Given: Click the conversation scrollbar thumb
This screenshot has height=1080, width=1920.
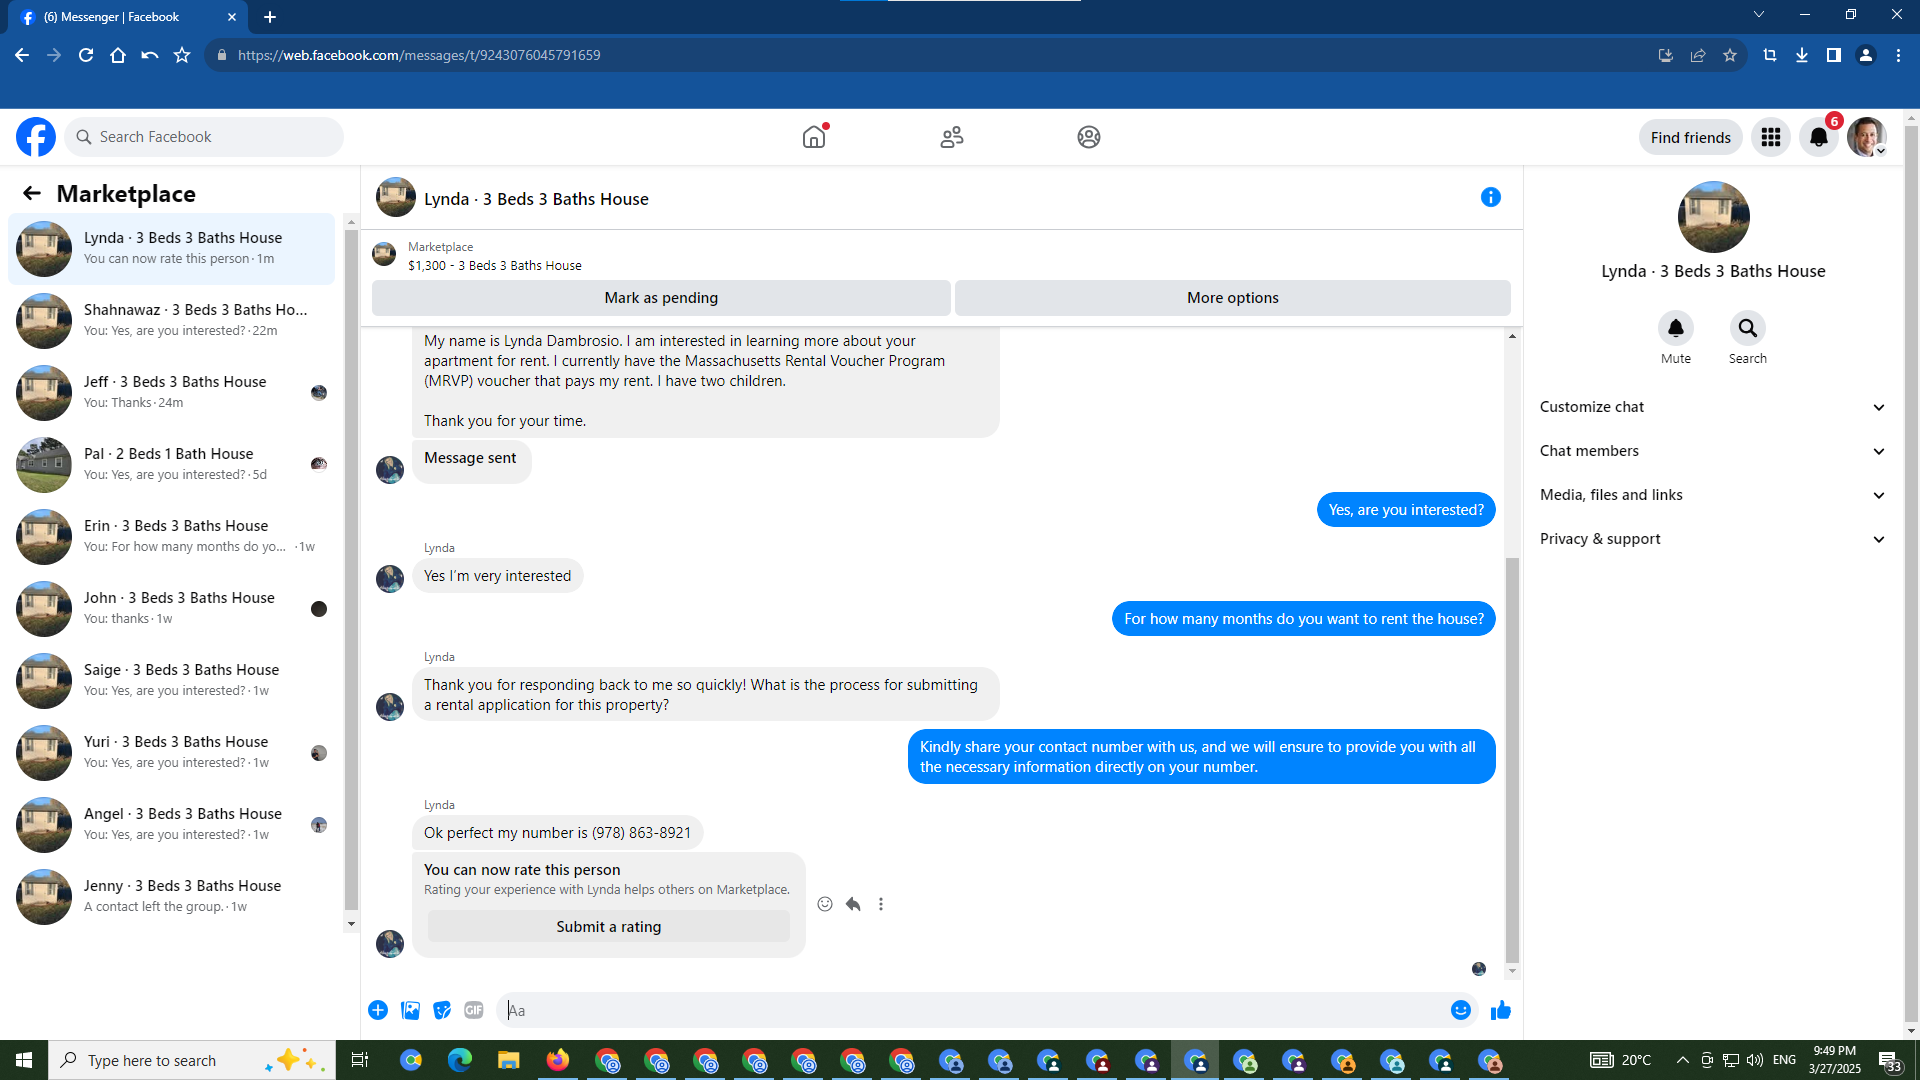Looking at the screenshot, I should (x=1512, y=760).
